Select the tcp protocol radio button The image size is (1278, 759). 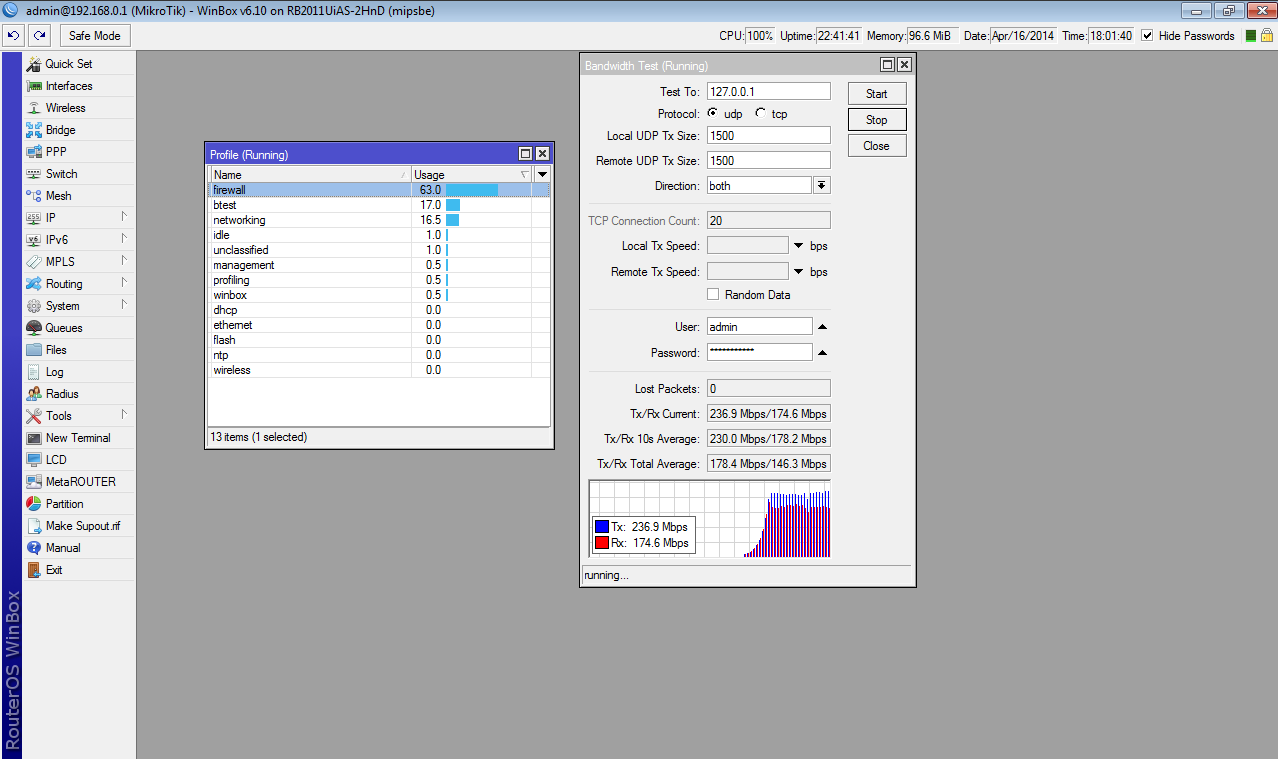761,113
